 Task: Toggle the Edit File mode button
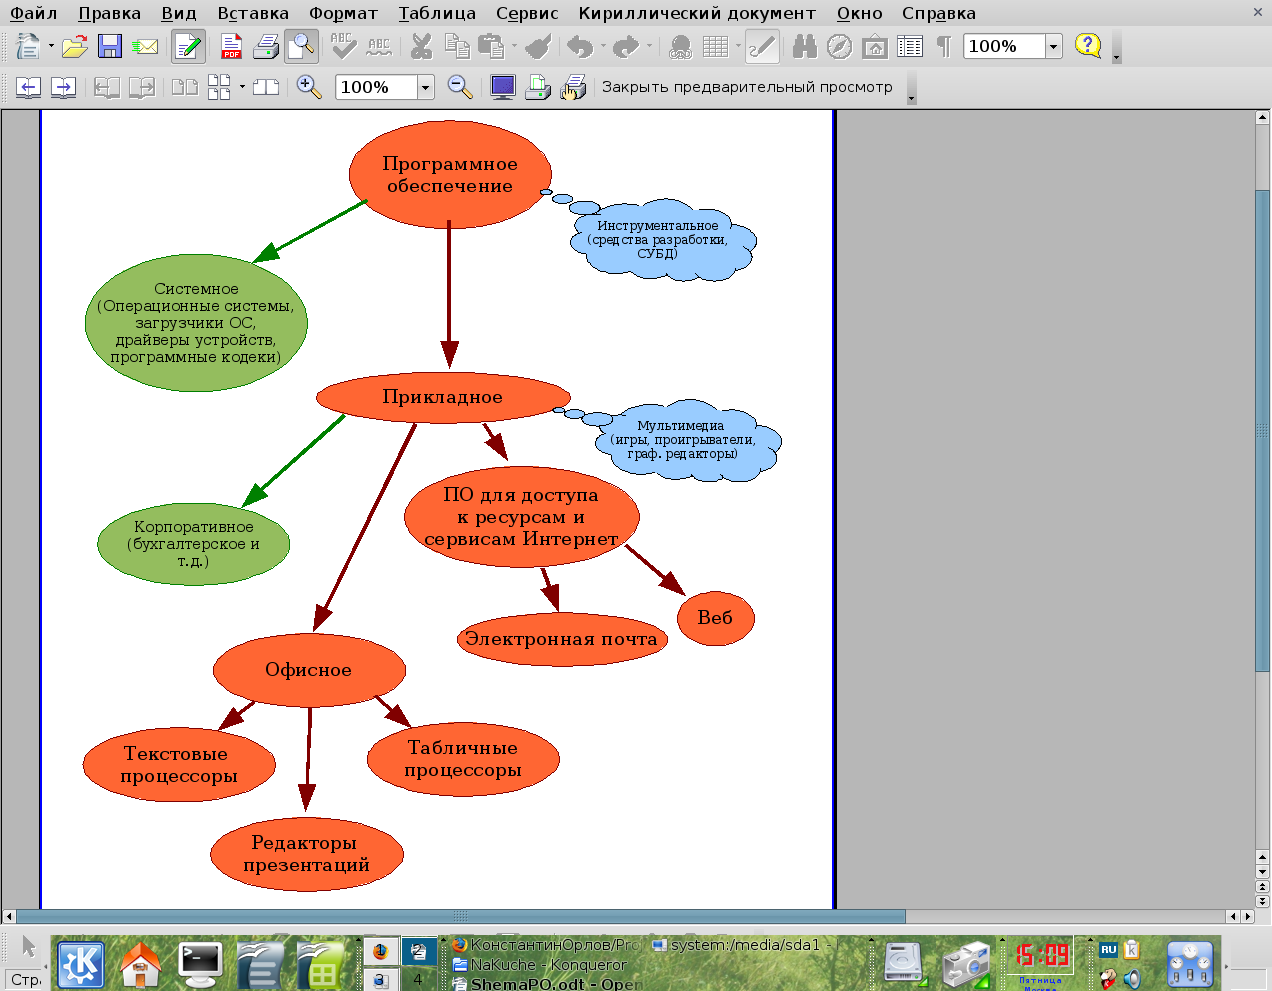187,46
